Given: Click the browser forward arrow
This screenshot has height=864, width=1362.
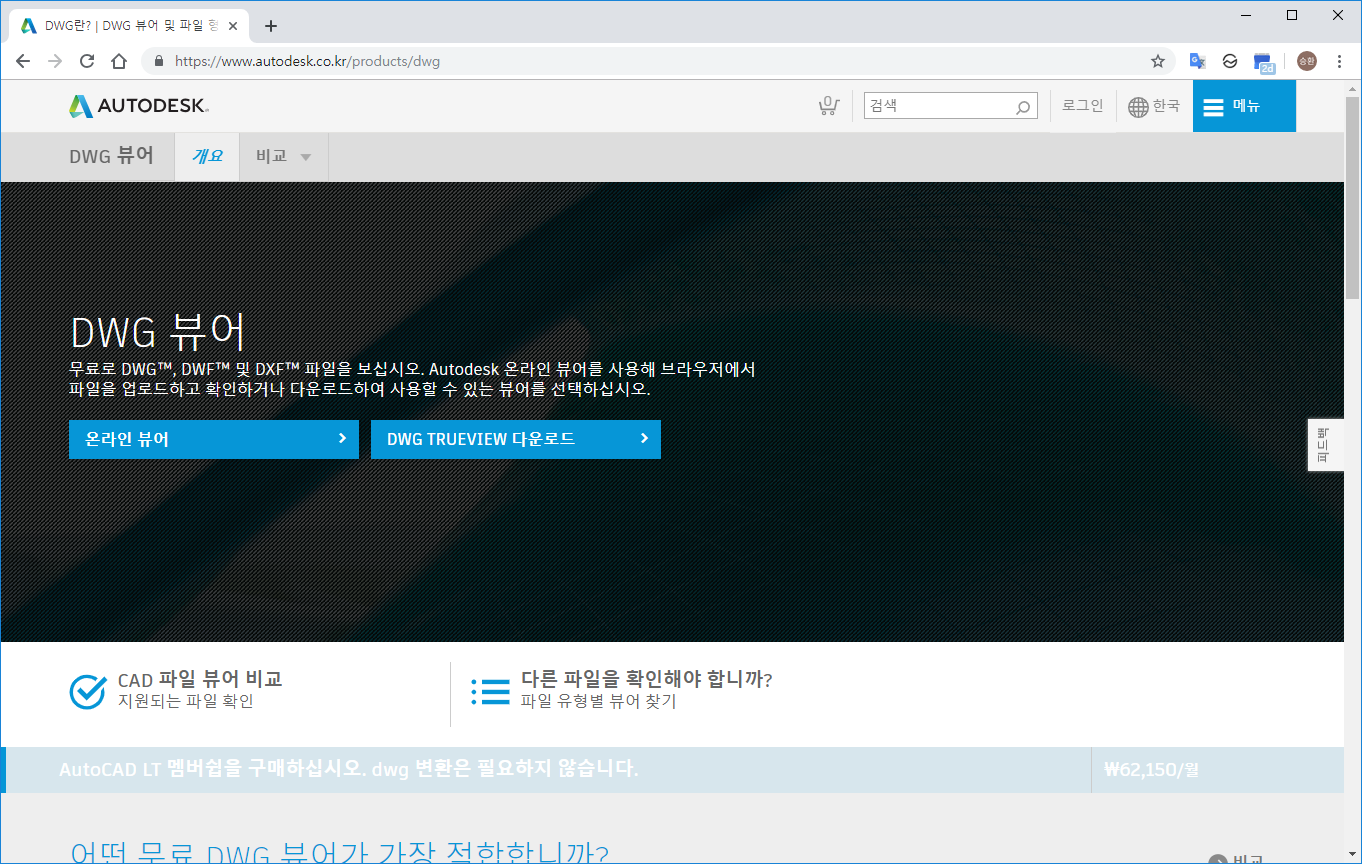Looking at the screenshot, I should (x=55, y=61).
